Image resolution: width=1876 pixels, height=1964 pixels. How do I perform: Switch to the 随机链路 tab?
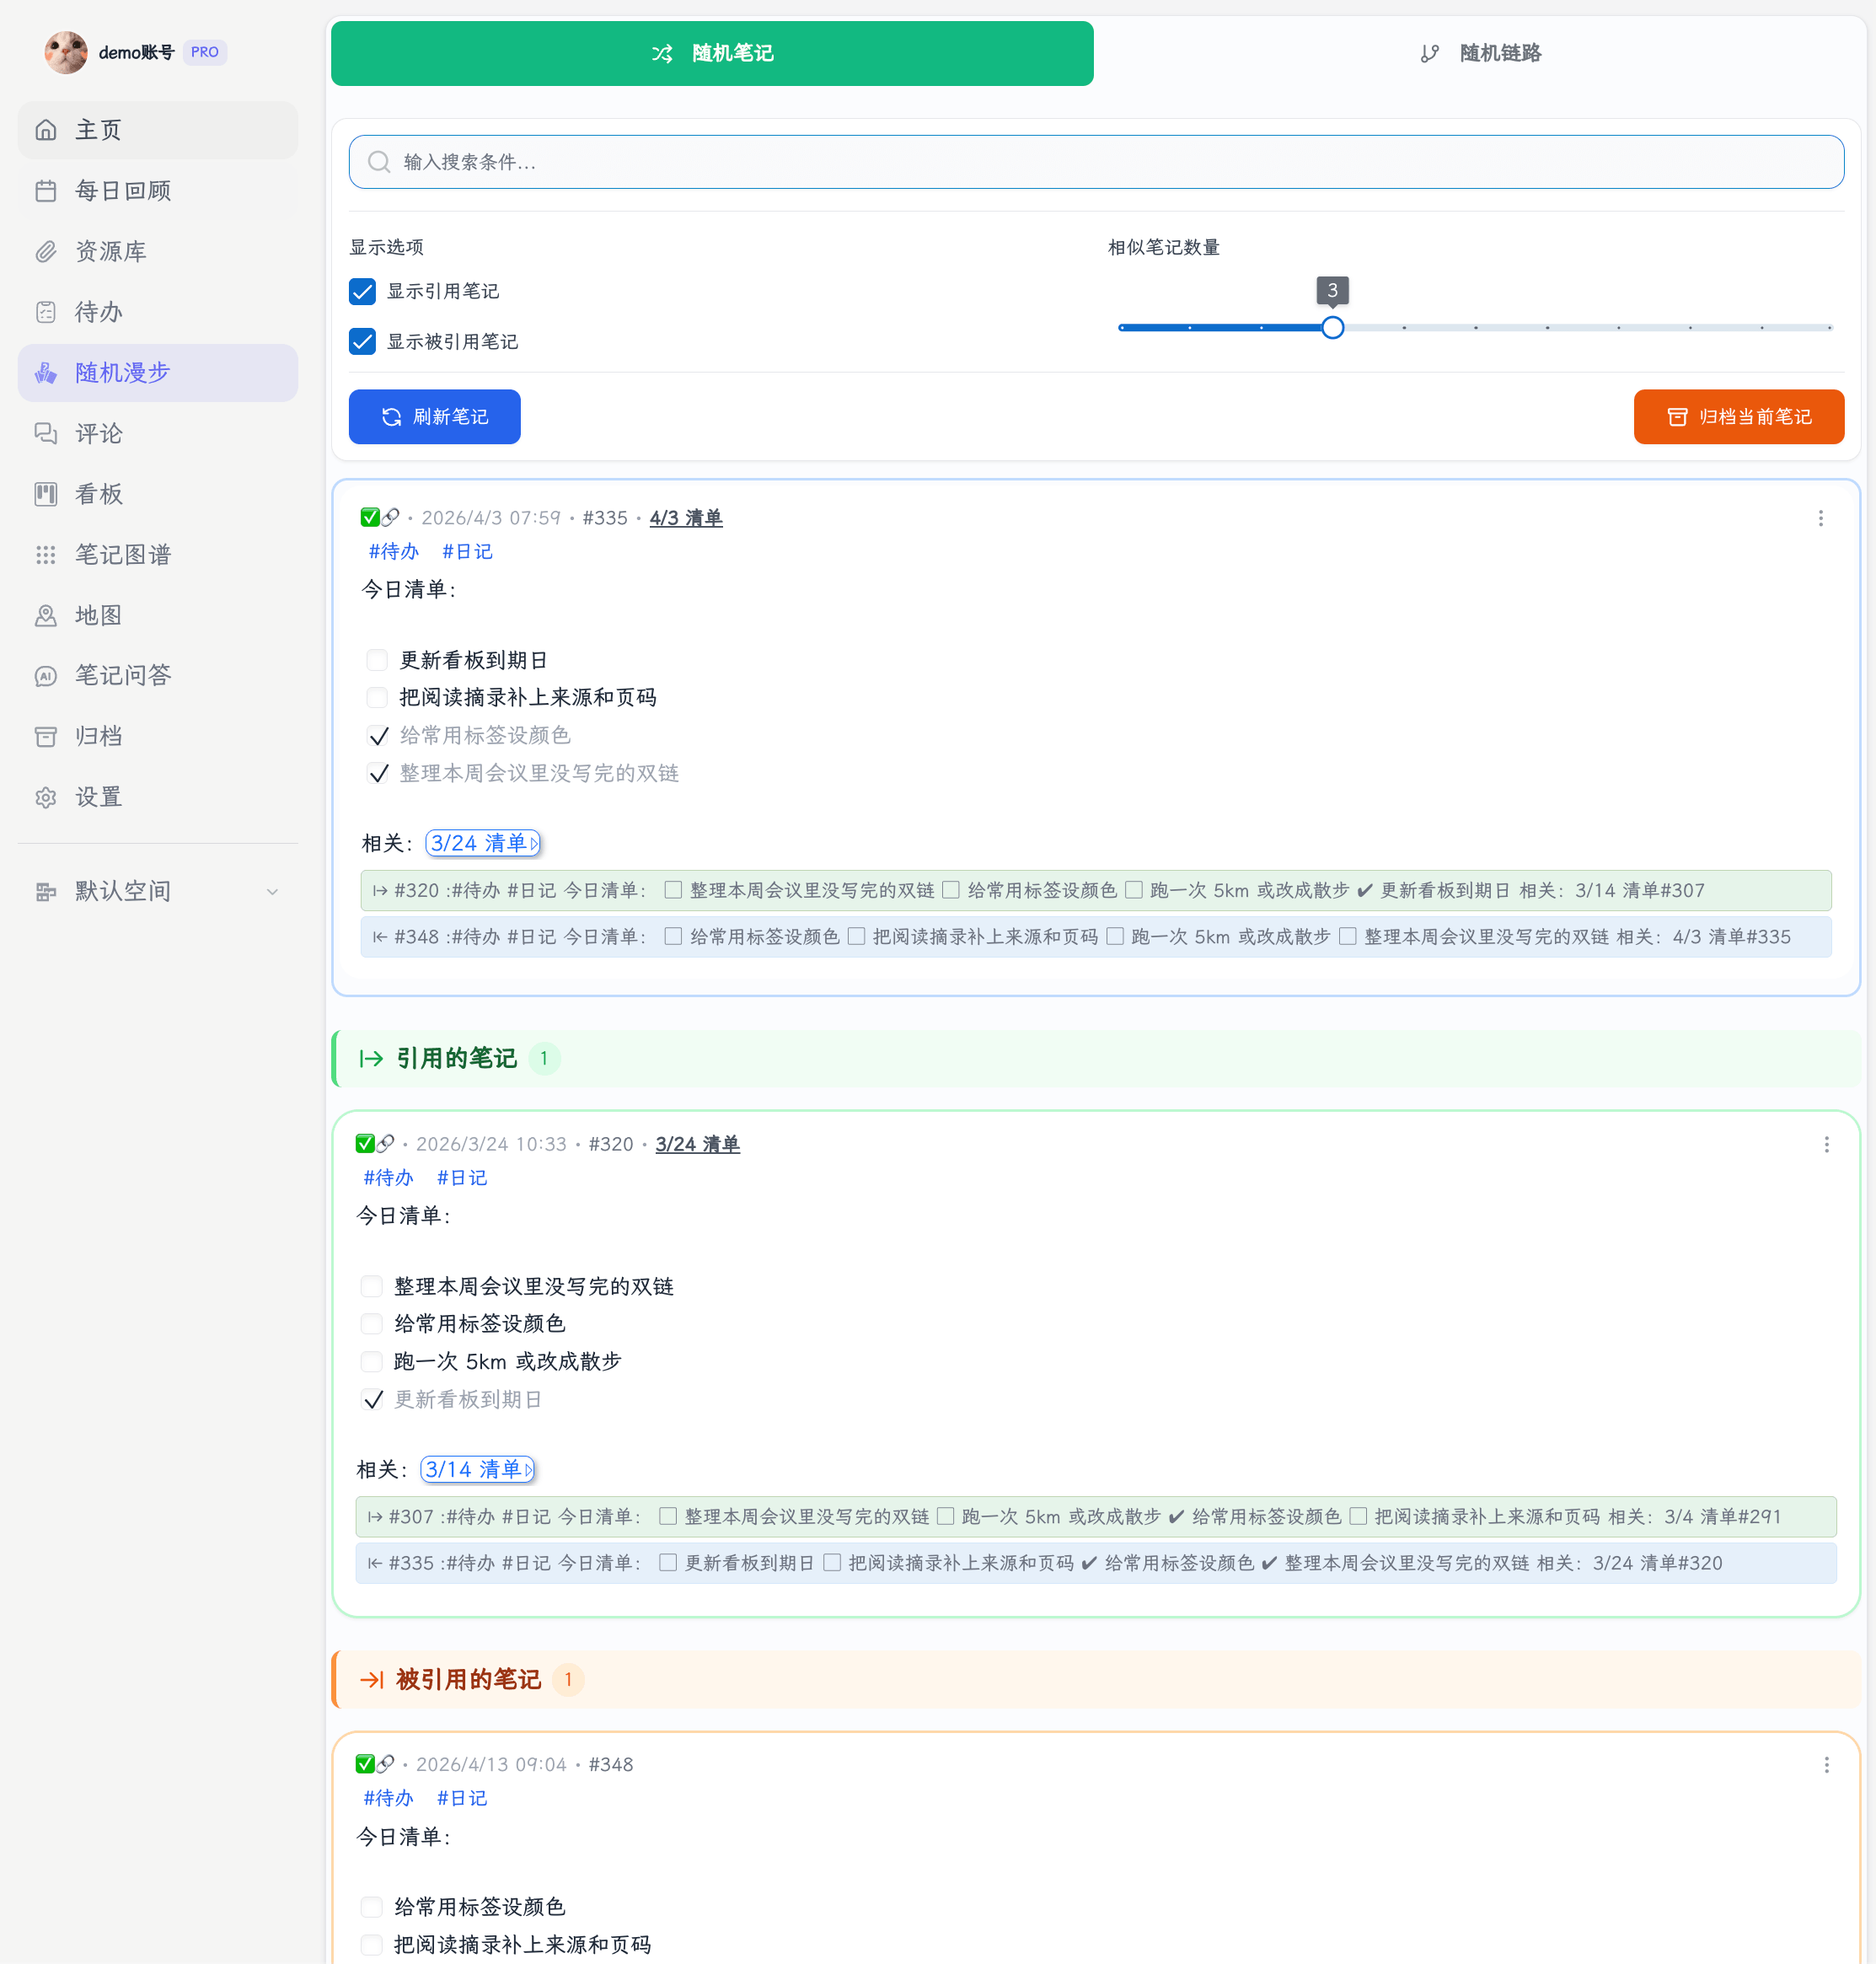point(1480,53)
